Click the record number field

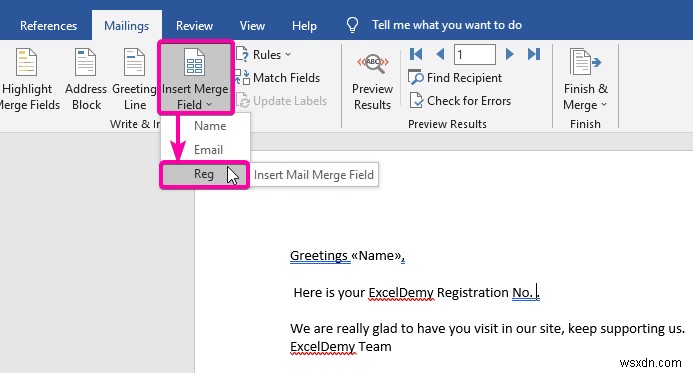(x=475, y=54)
